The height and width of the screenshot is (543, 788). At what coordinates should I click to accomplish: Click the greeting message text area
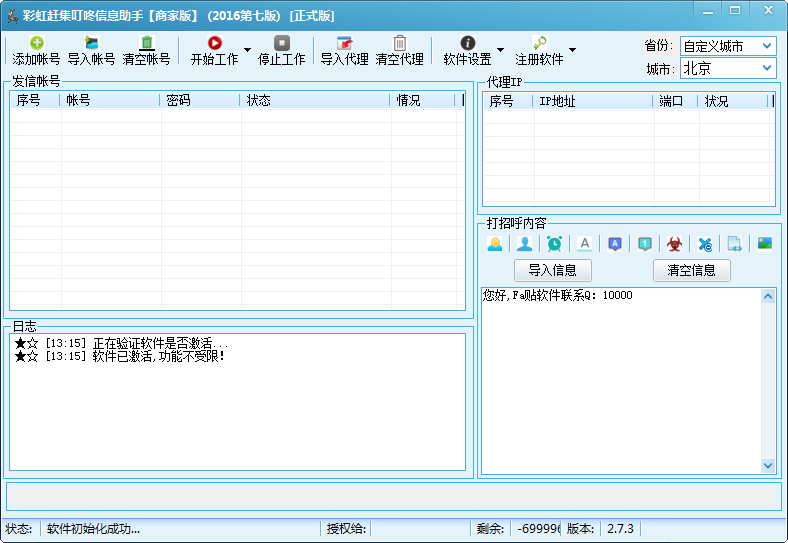[x=620, y=380]
